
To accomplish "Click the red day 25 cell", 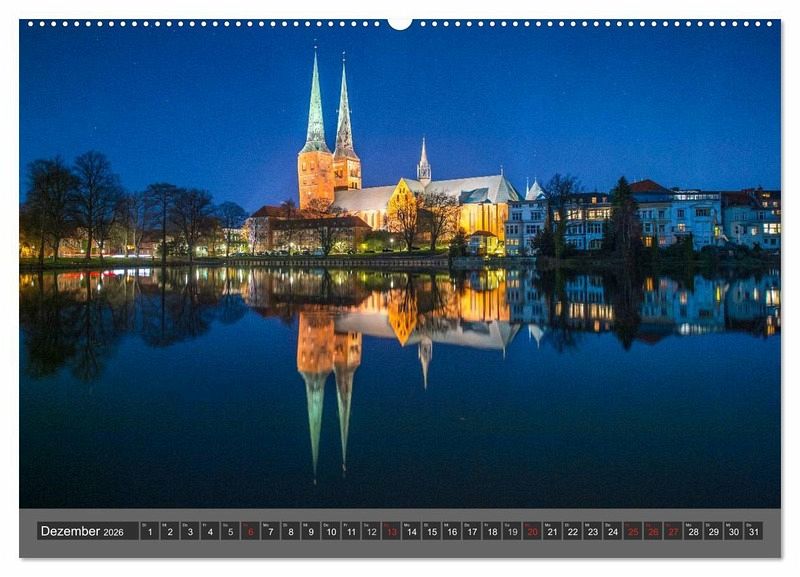I will (632, 531).
